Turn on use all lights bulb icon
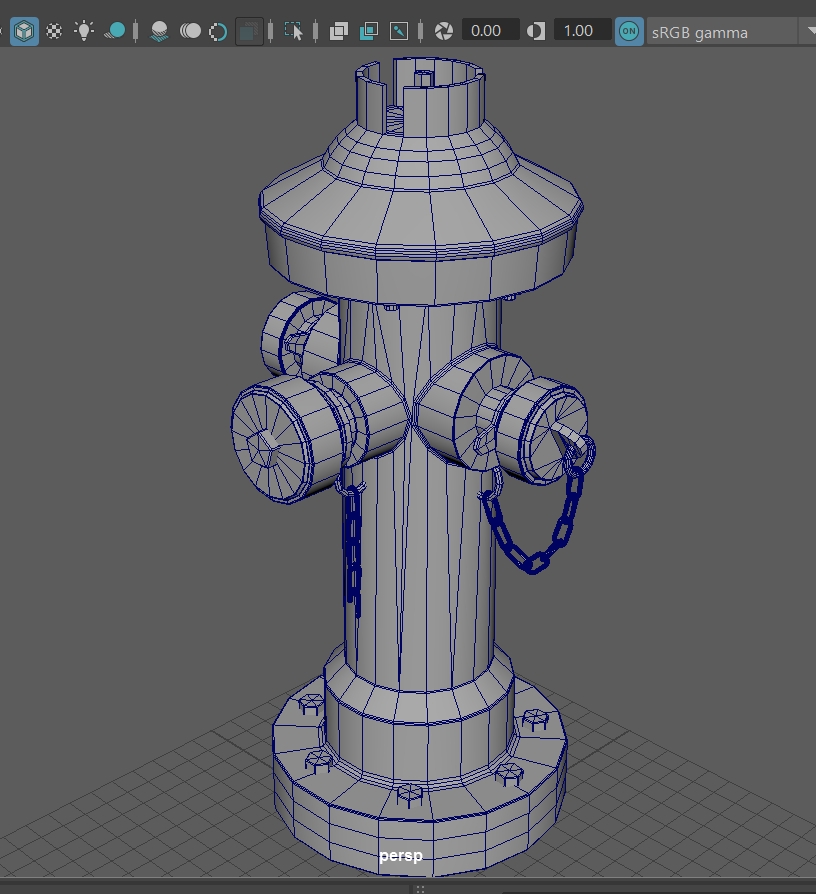The width and height of the screenshot is (816, 894). point(84,31)
